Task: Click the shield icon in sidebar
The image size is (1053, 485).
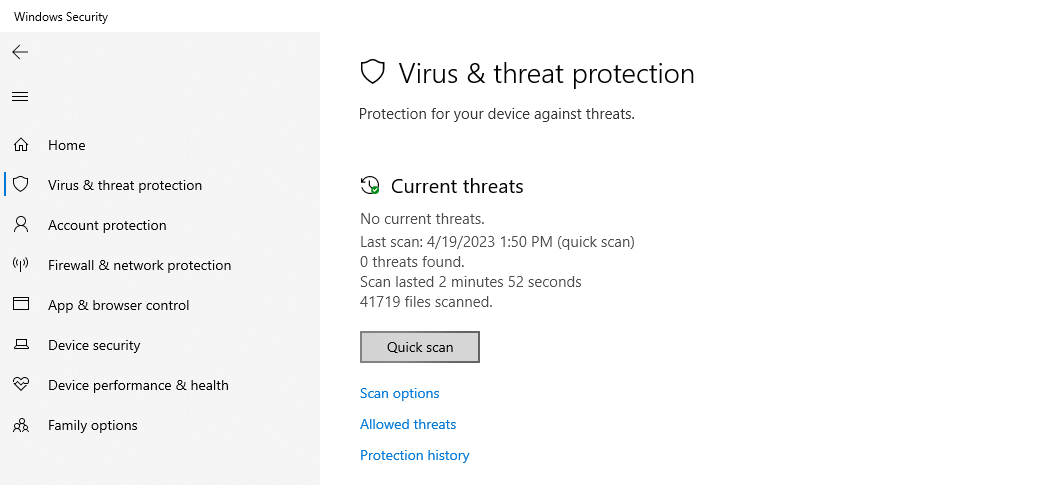Action: (x=21, y=184)
